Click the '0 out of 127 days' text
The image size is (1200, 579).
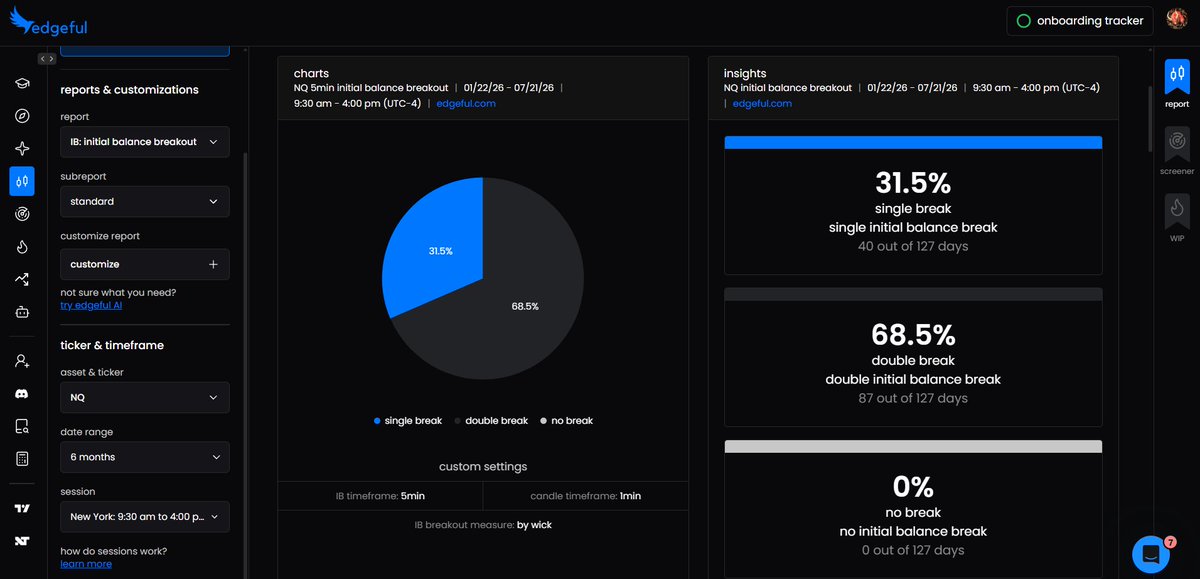(x=913, y=550)
